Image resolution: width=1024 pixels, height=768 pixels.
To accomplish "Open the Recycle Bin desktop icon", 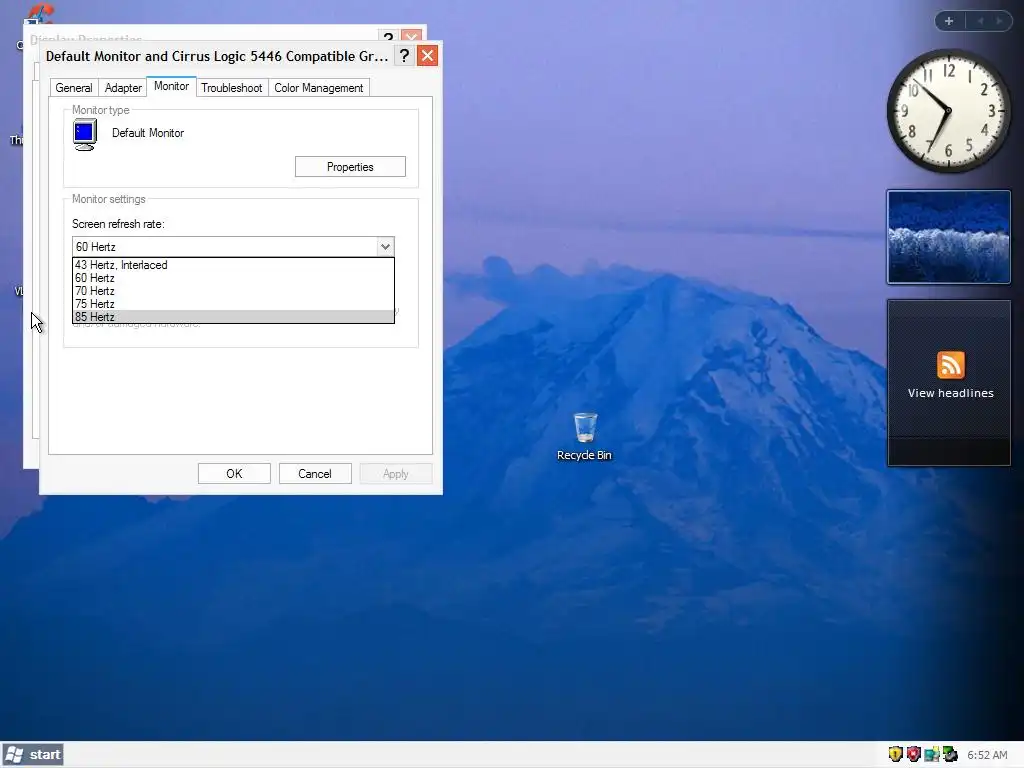I will (584, 437).
